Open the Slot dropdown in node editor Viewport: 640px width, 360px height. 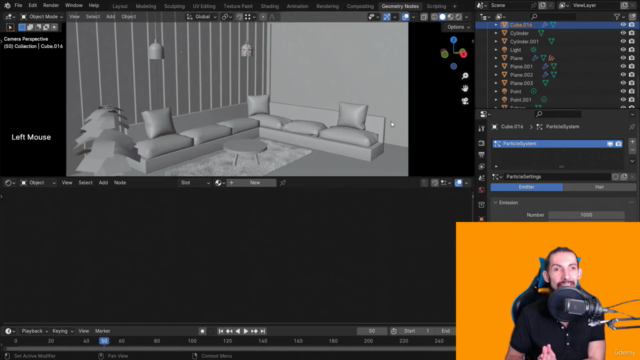coord(195,182)
